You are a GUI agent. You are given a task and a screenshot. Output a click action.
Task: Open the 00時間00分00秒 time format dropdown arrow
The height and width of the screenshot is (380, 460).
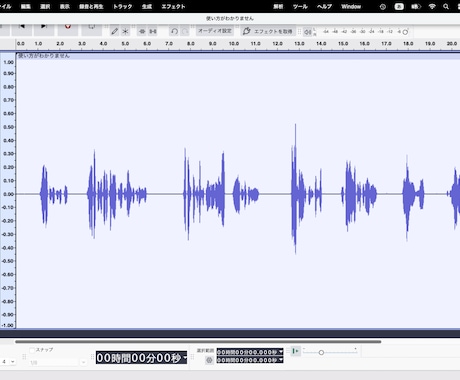[x=185, y=358]
